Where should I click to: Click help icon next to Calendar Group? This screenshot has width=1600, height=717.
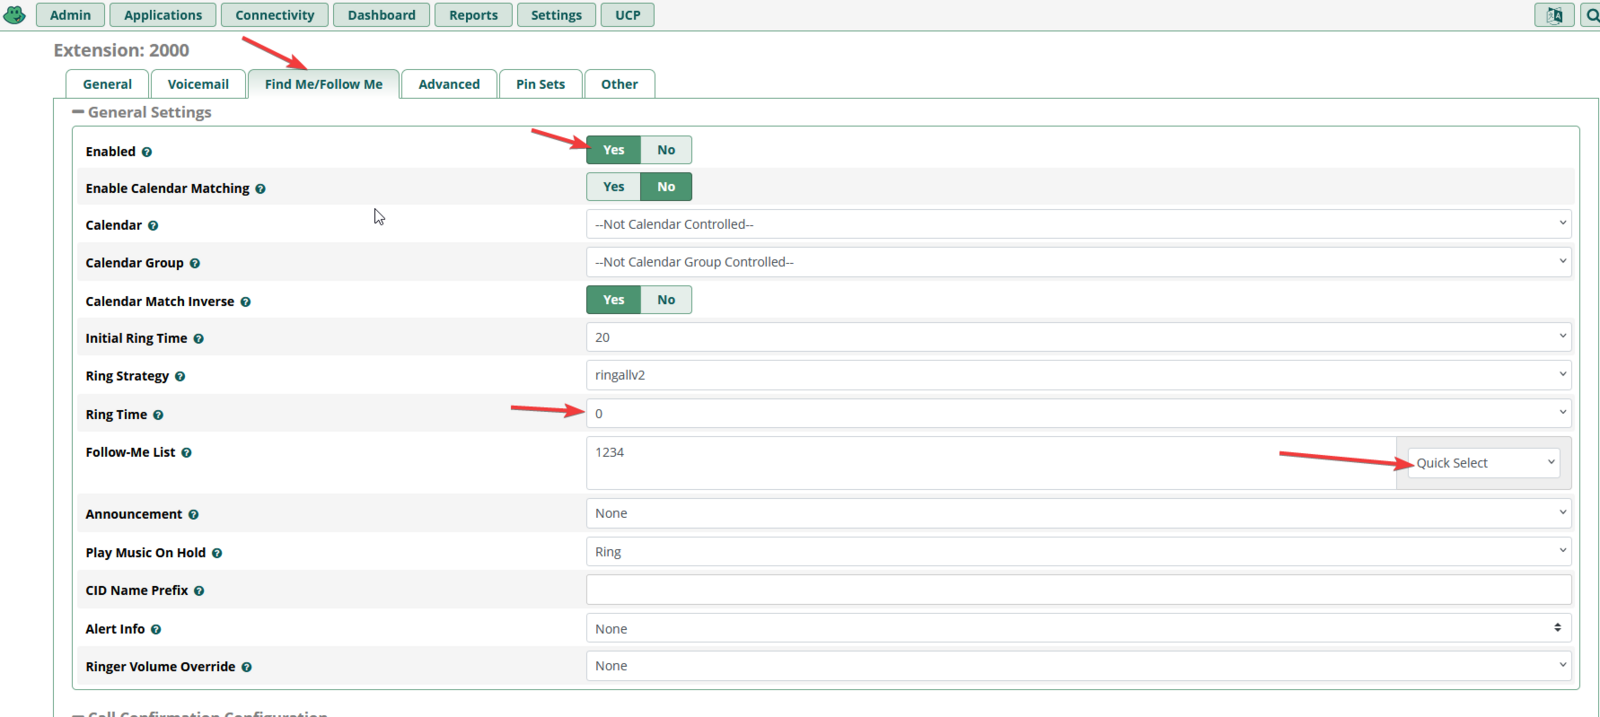click(195, 264)
